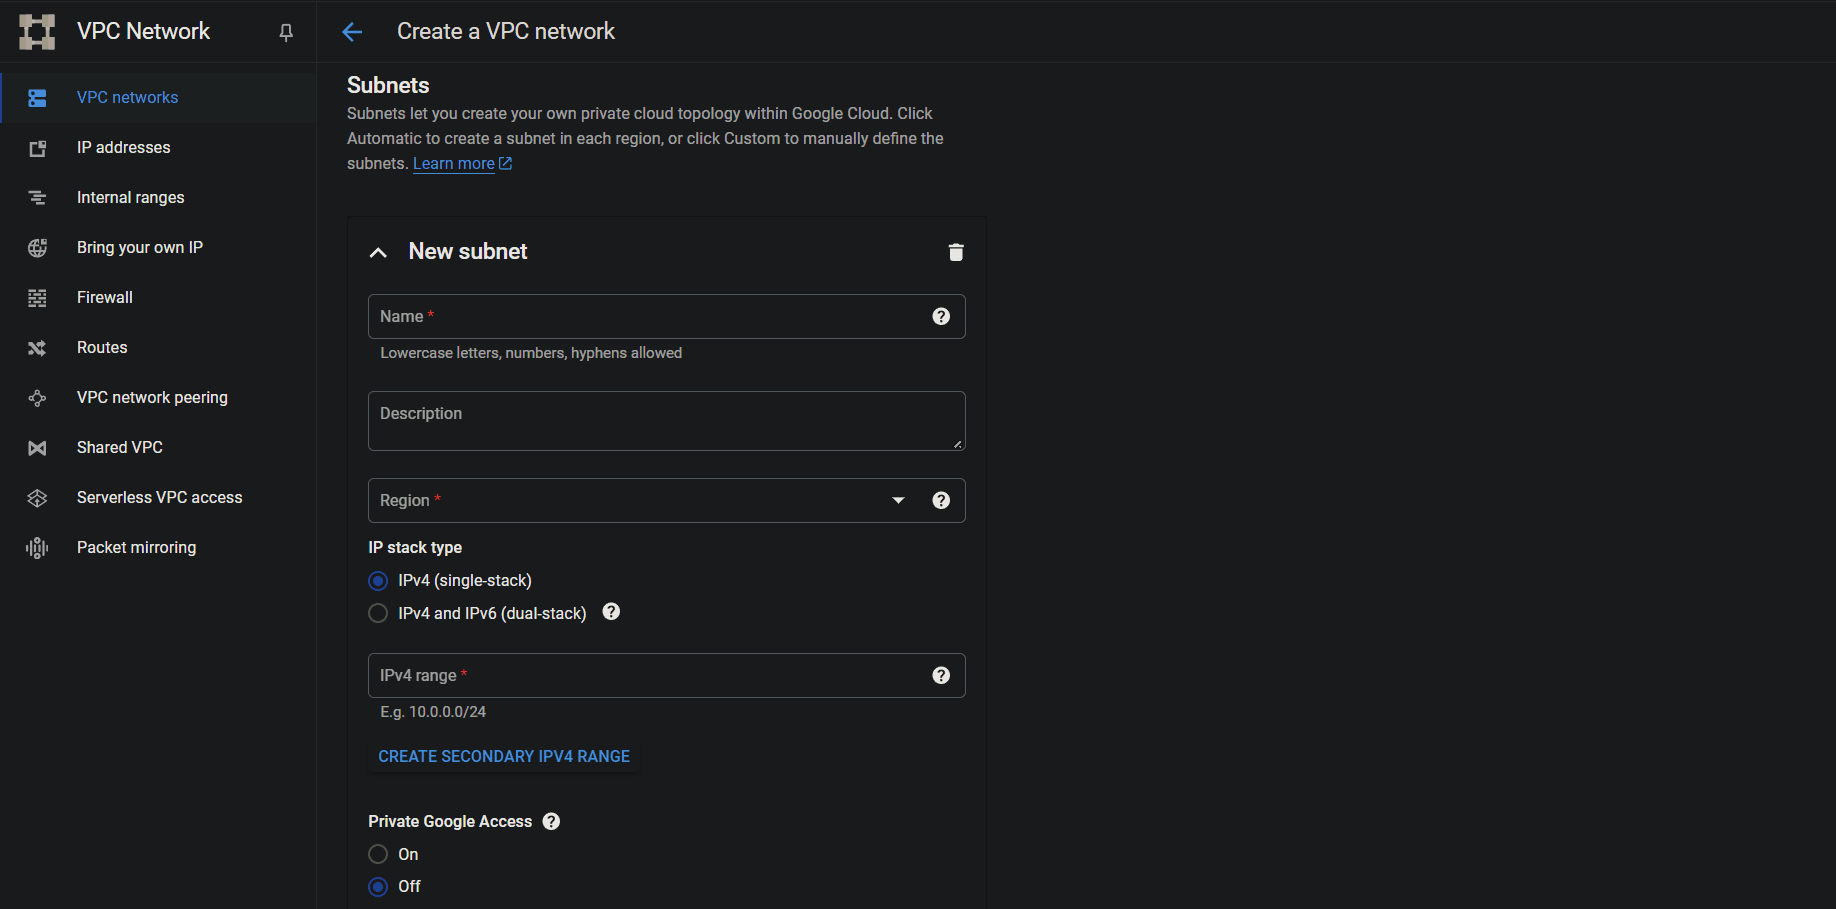Screen dimensions: 1836x909
Task: Open VPC network peering page
Action: click(x=158, y=398)
